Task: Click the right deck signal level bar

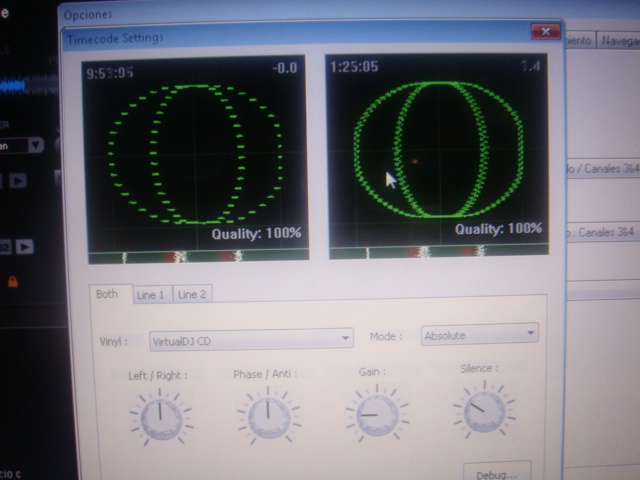Action: [x=437, y=253]
